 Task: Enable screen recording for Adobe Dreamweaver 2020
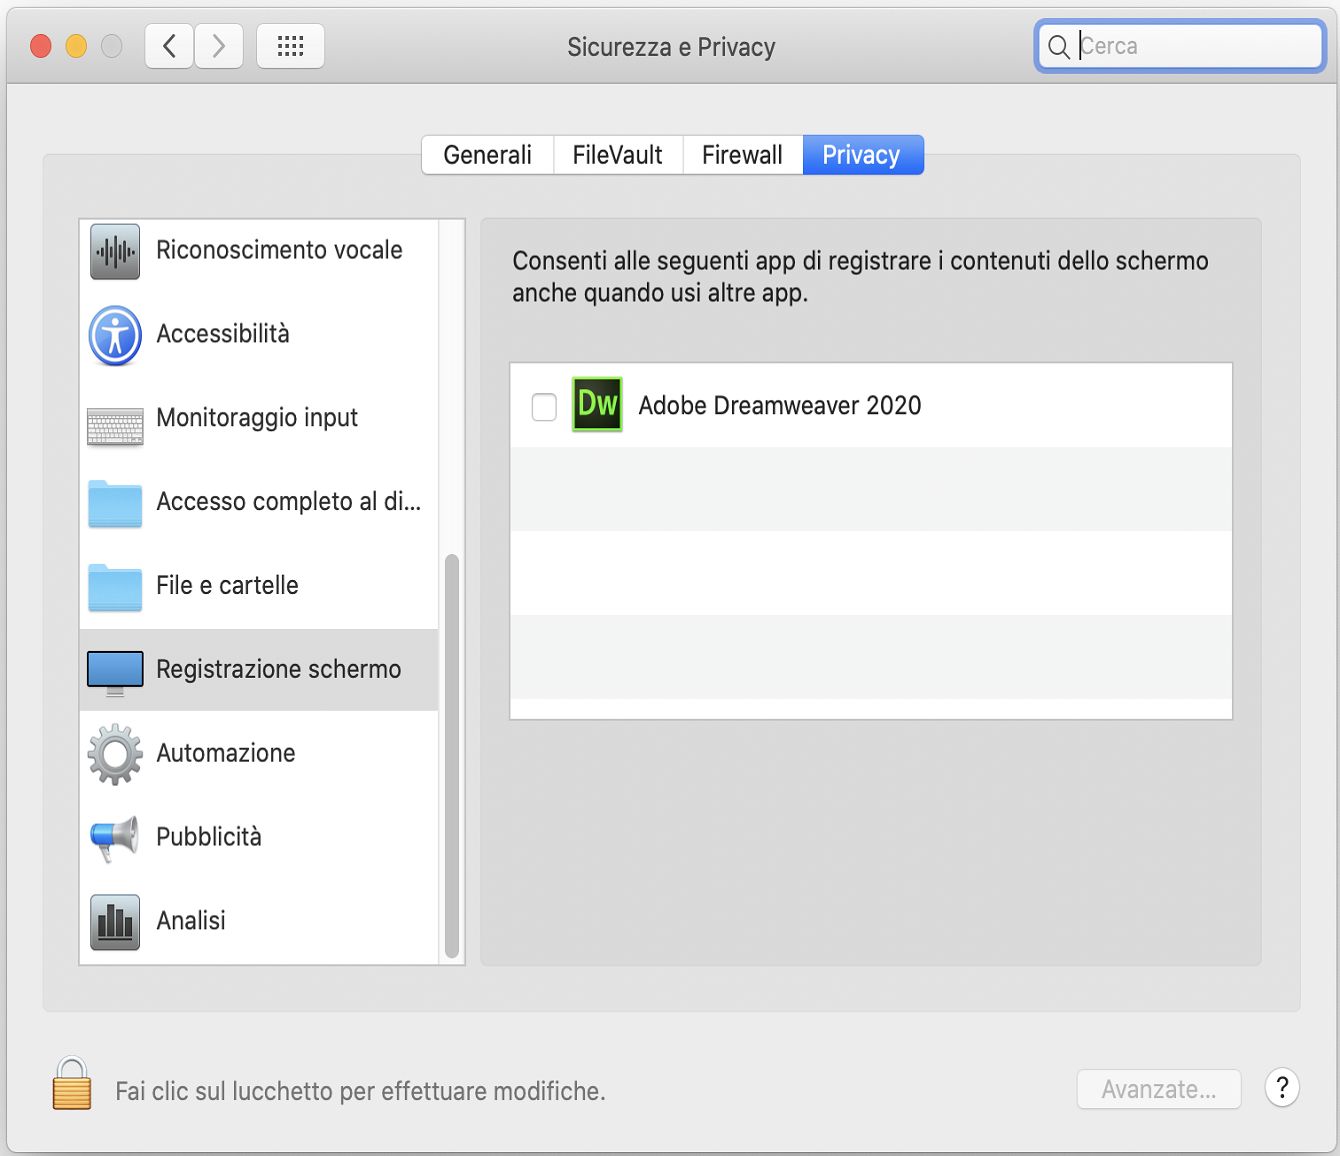point(544,406)
